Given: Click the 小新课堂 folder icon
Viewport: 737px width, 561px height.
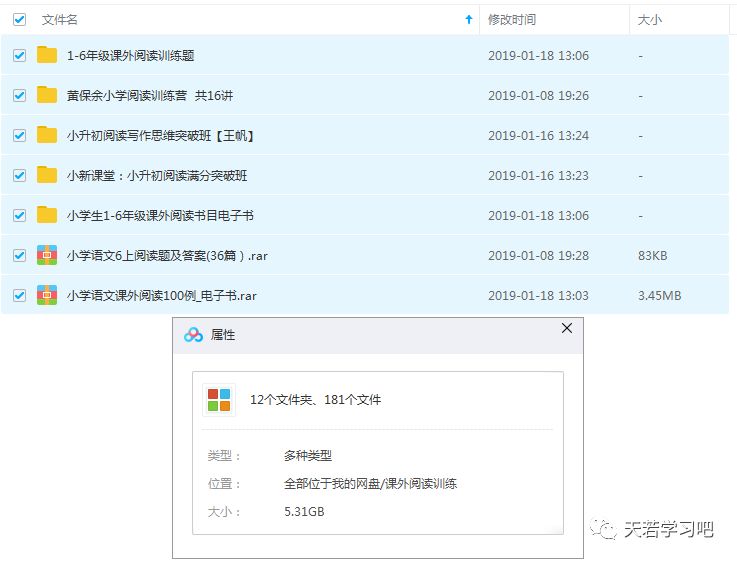Looking at the screenshot, I should click(x=47, y=175).
